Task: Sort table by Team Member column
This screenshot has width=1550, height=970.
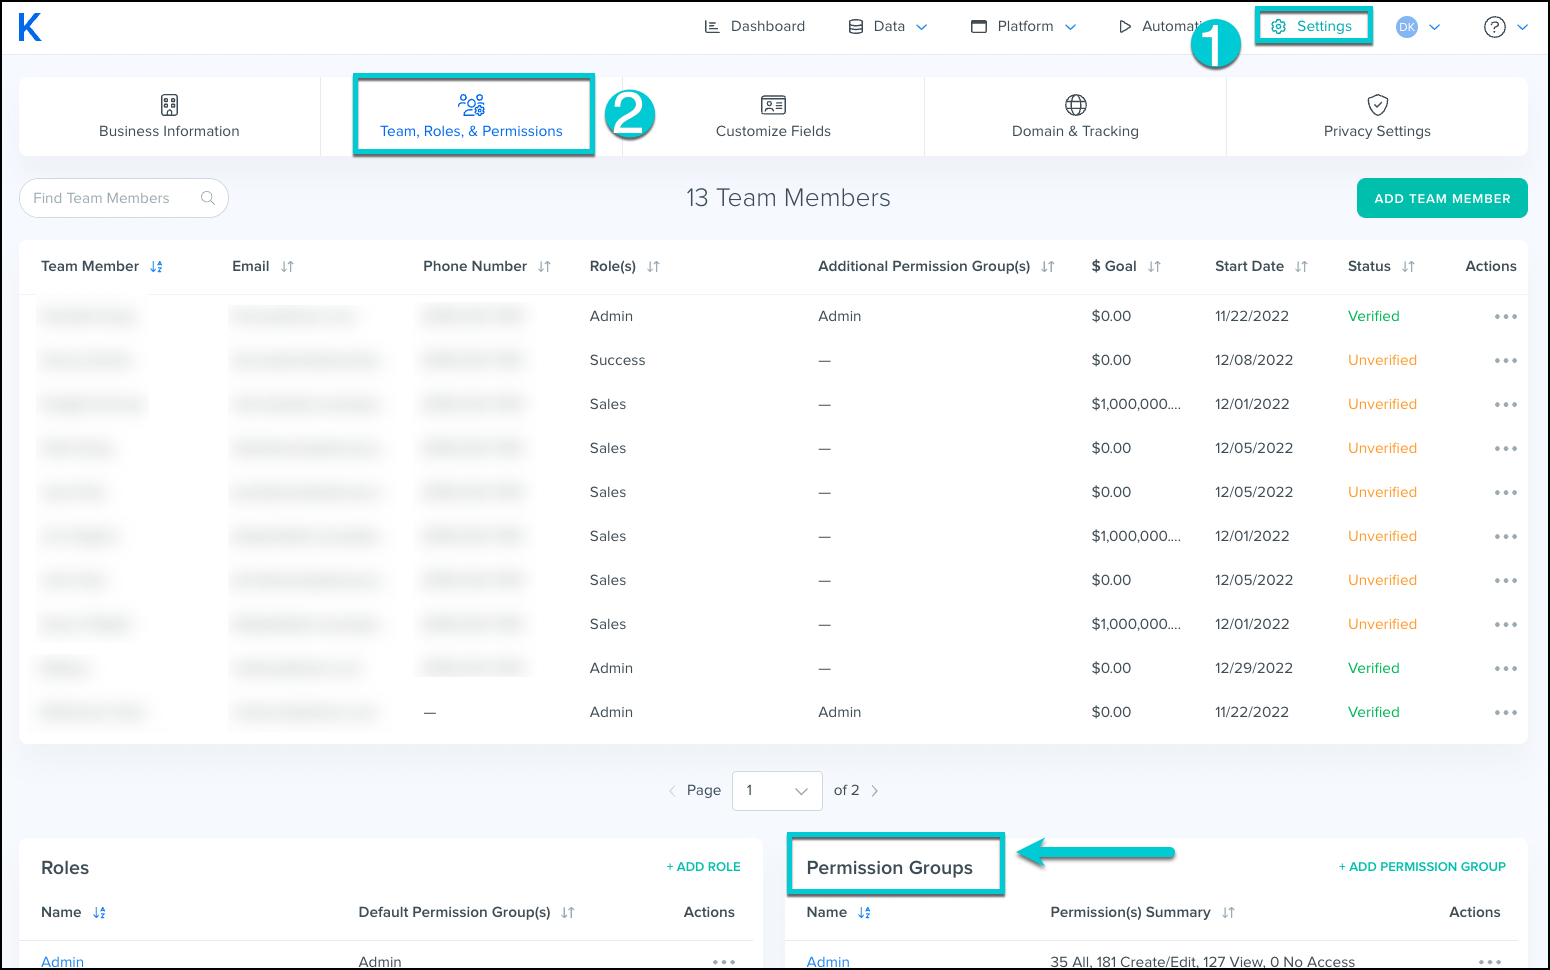Action: click(x=156, y=267)
